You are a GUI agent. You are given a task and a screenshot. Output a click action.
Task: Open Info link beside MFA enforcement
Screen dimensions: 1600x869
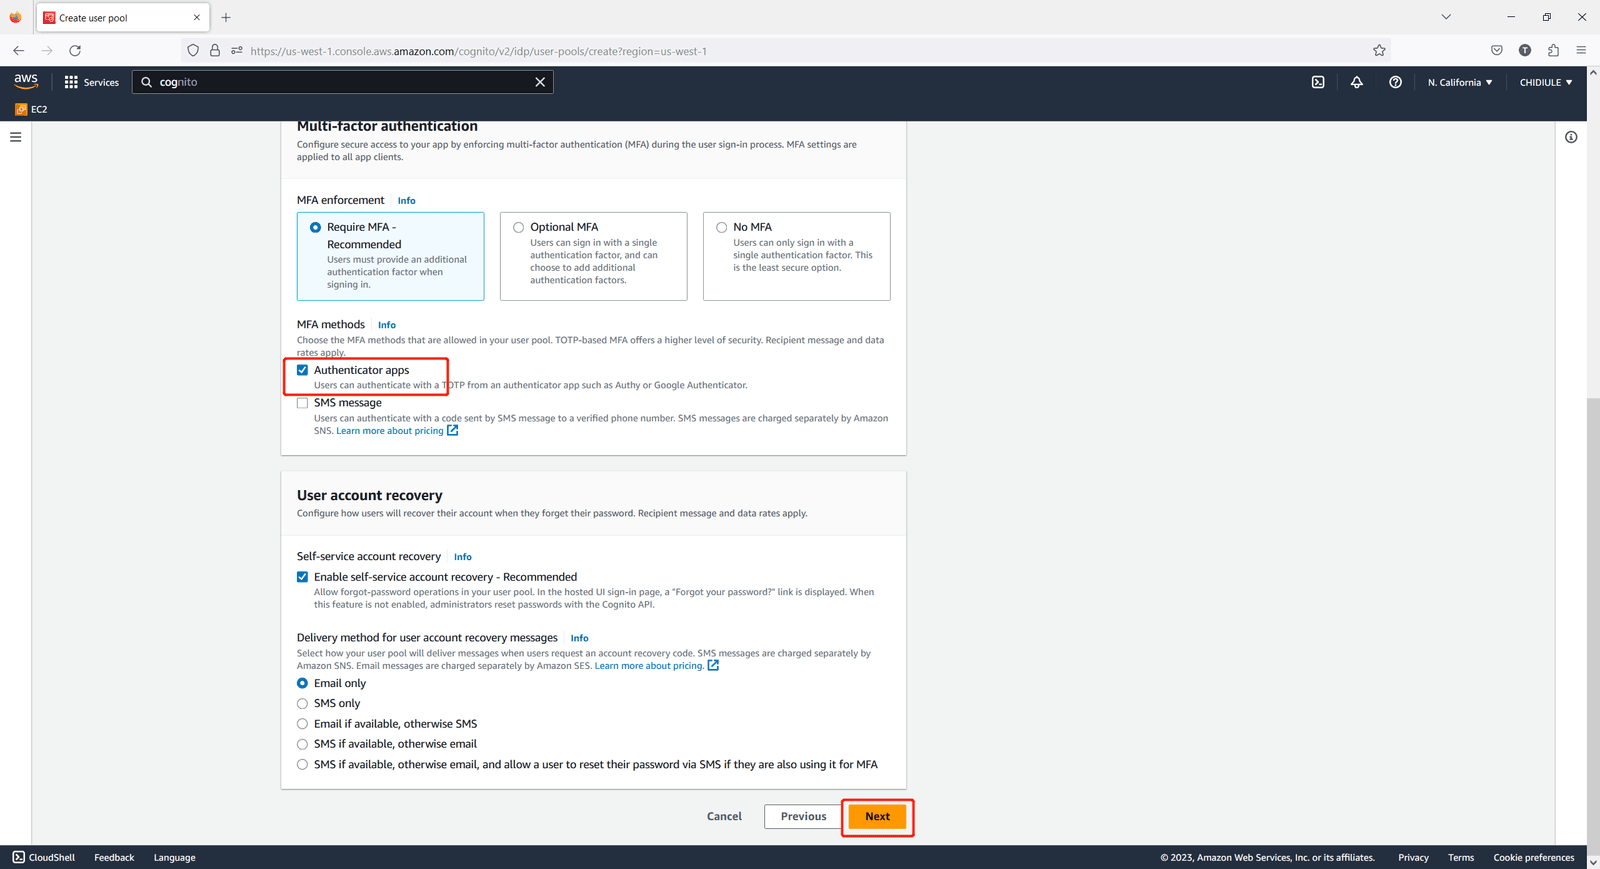pyautogui.click(x=406, y=201)
